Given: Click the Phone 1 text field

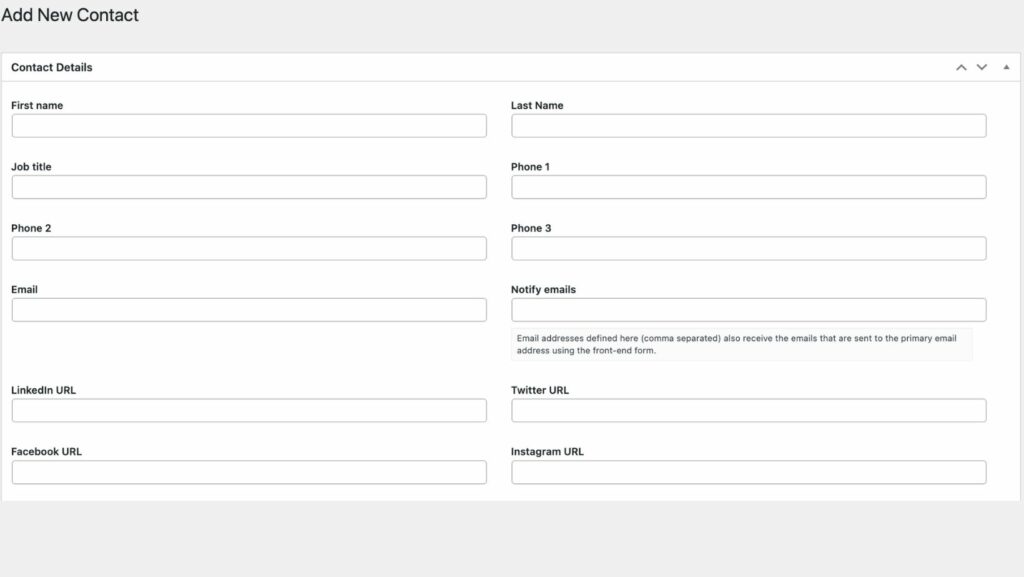Looking at the screenshot, I should coord(748,187).
